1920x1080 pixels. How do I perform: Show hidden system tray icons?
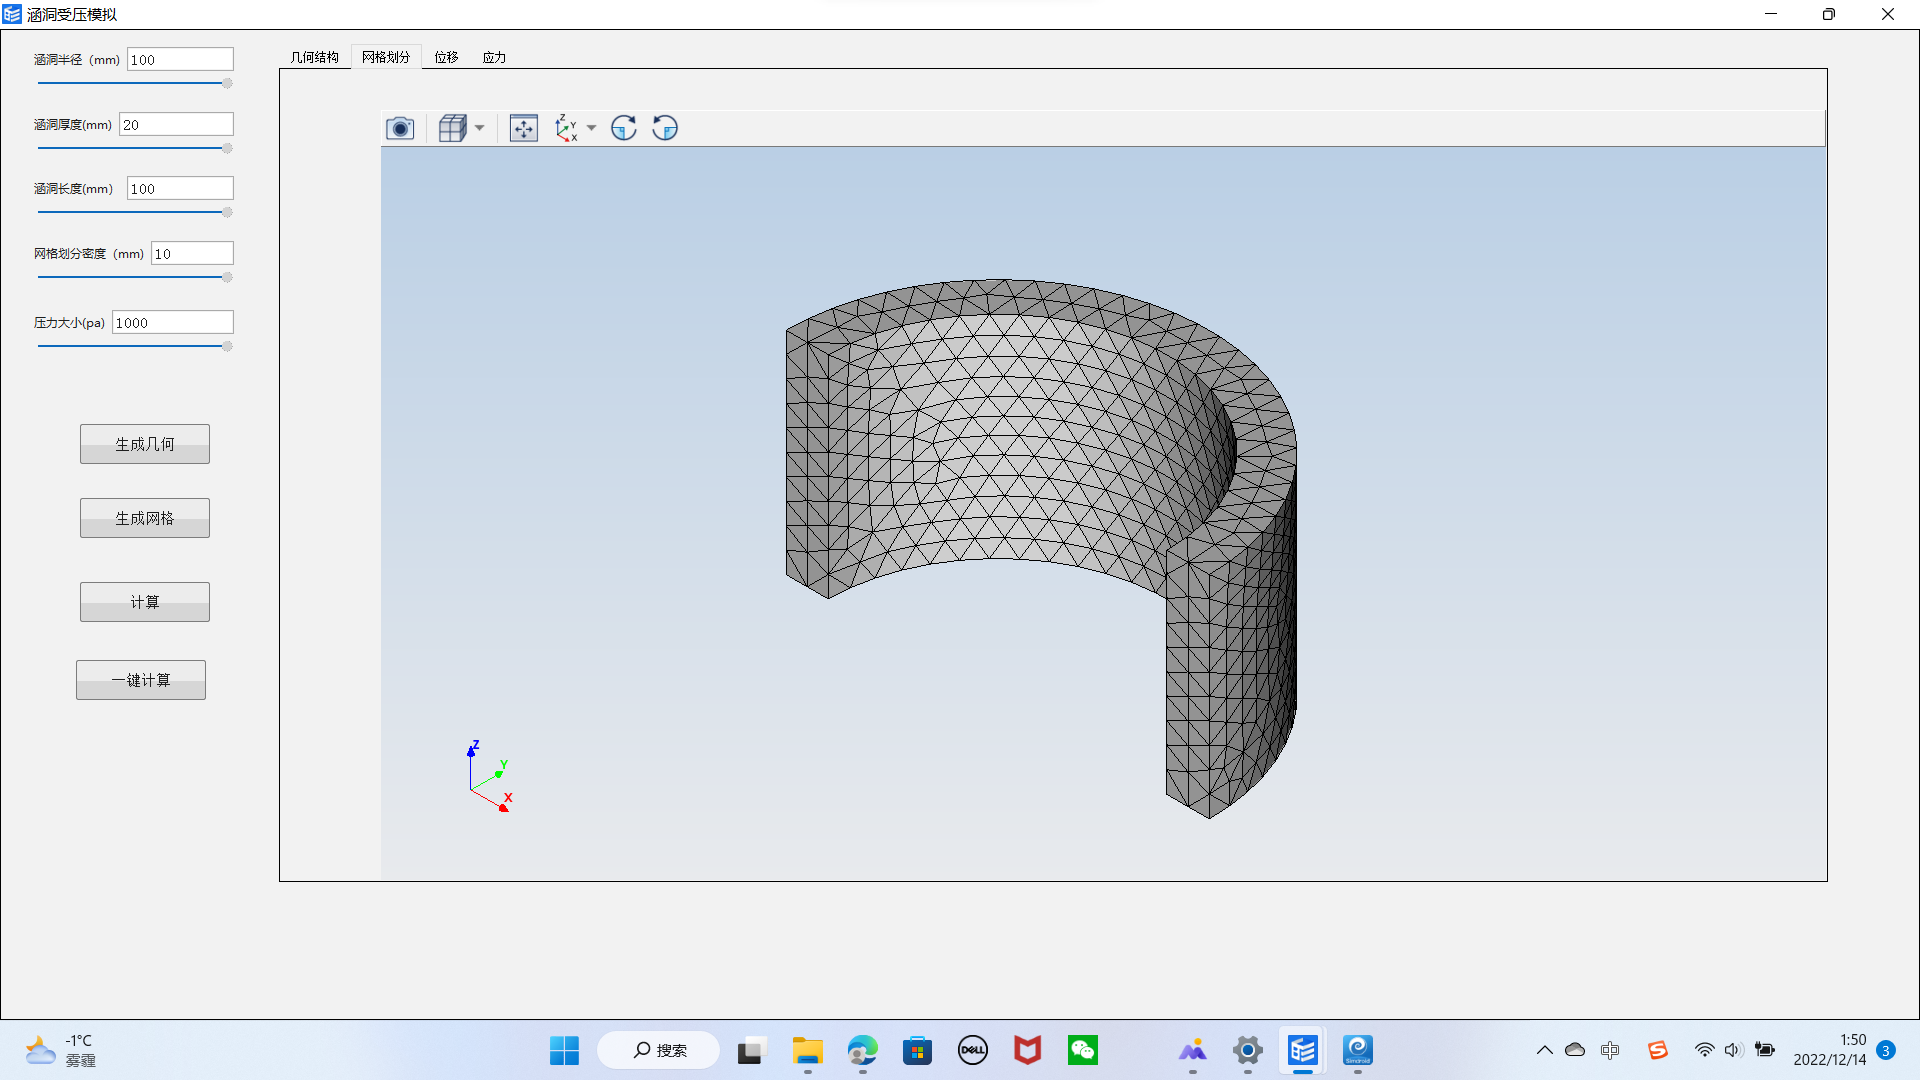pyautogui.click(x=1544, y=1050)
